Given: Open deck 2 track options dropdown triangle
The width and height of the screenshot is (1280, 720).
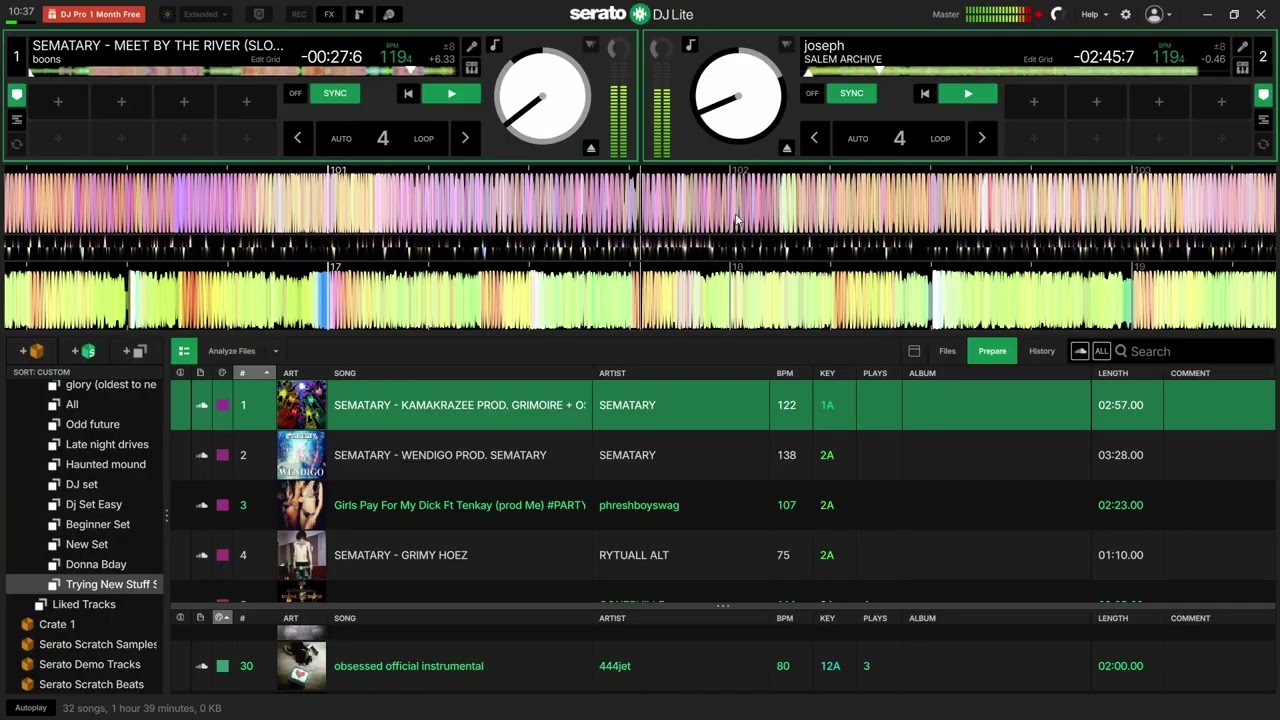Looking at the screenshot, I should tap(786, 46).
